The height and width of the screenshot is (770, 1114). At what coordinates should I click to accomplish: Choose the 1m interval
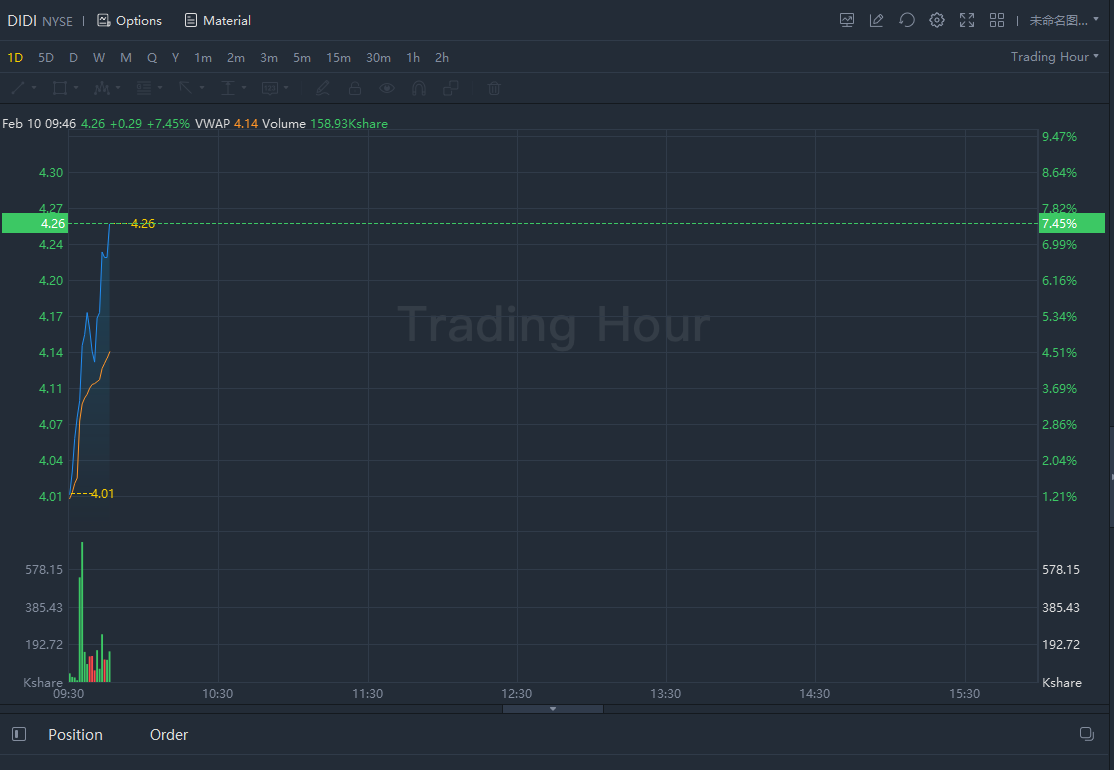[x=203, y=58]
